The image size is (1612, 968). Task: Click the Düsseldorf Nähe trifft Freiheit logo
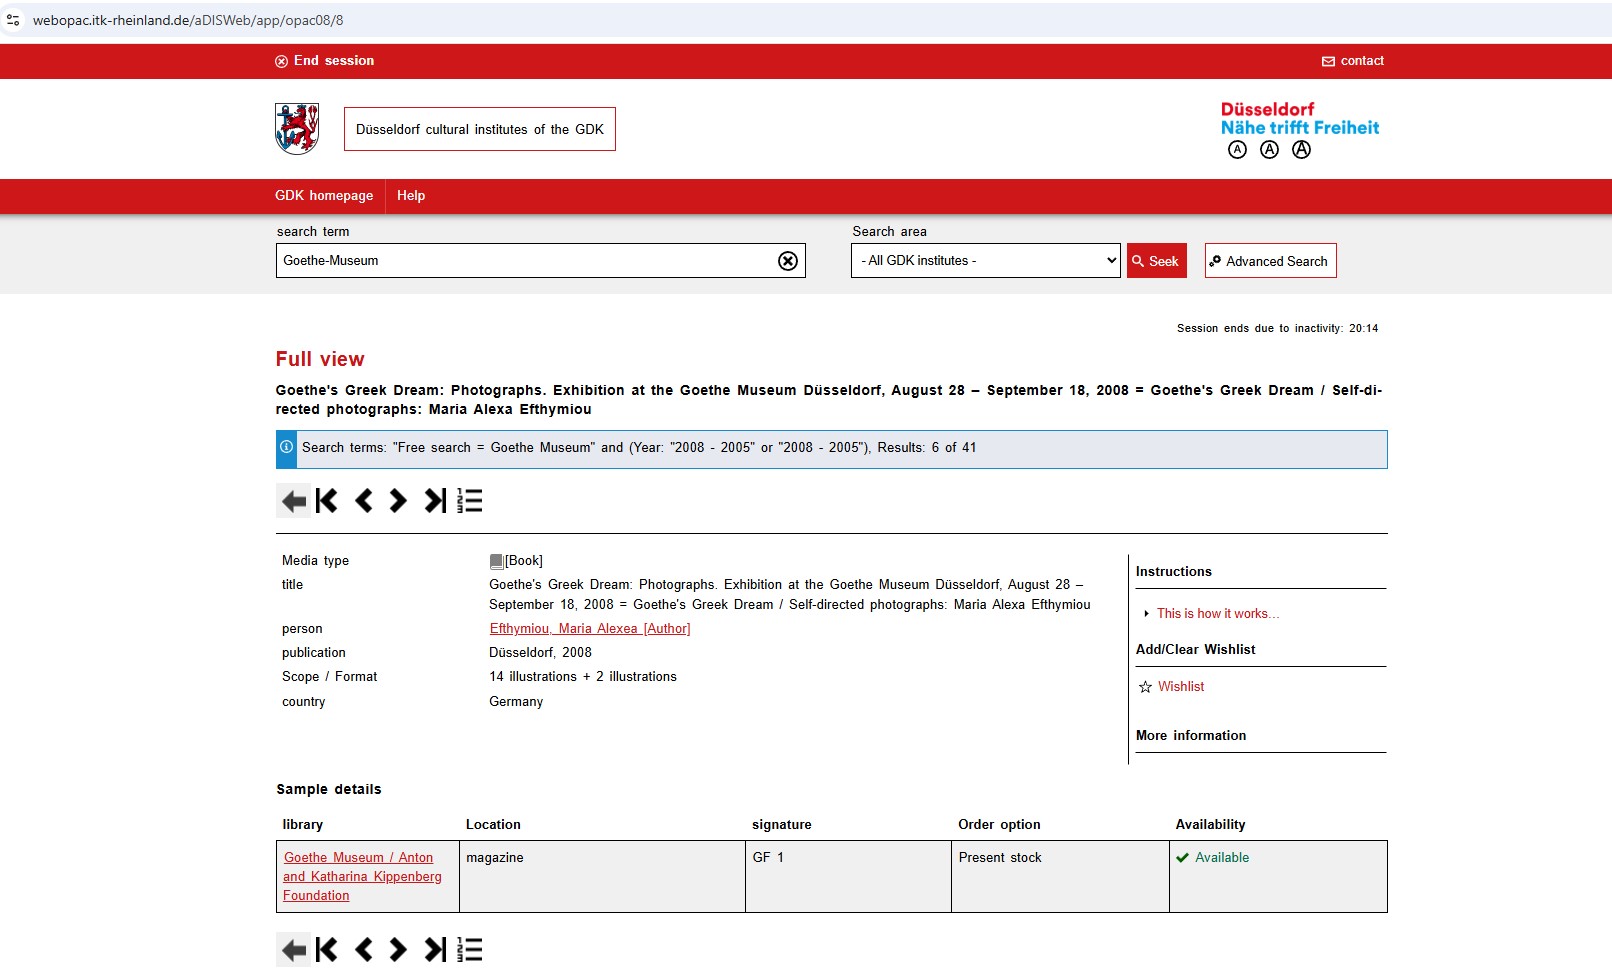(1300, 119)
